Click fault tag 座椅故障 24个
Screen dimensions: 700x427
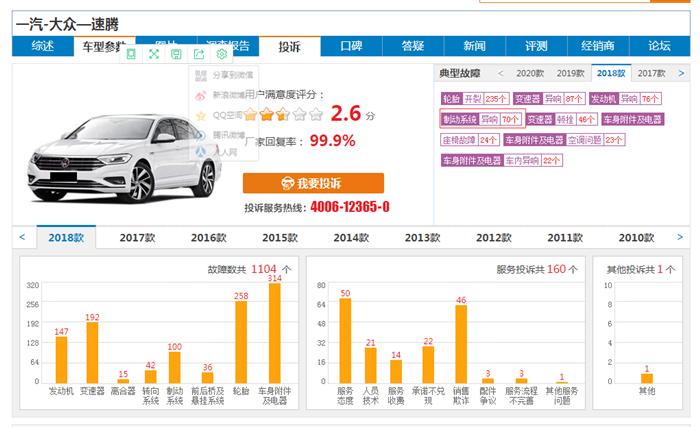(470, 140)
